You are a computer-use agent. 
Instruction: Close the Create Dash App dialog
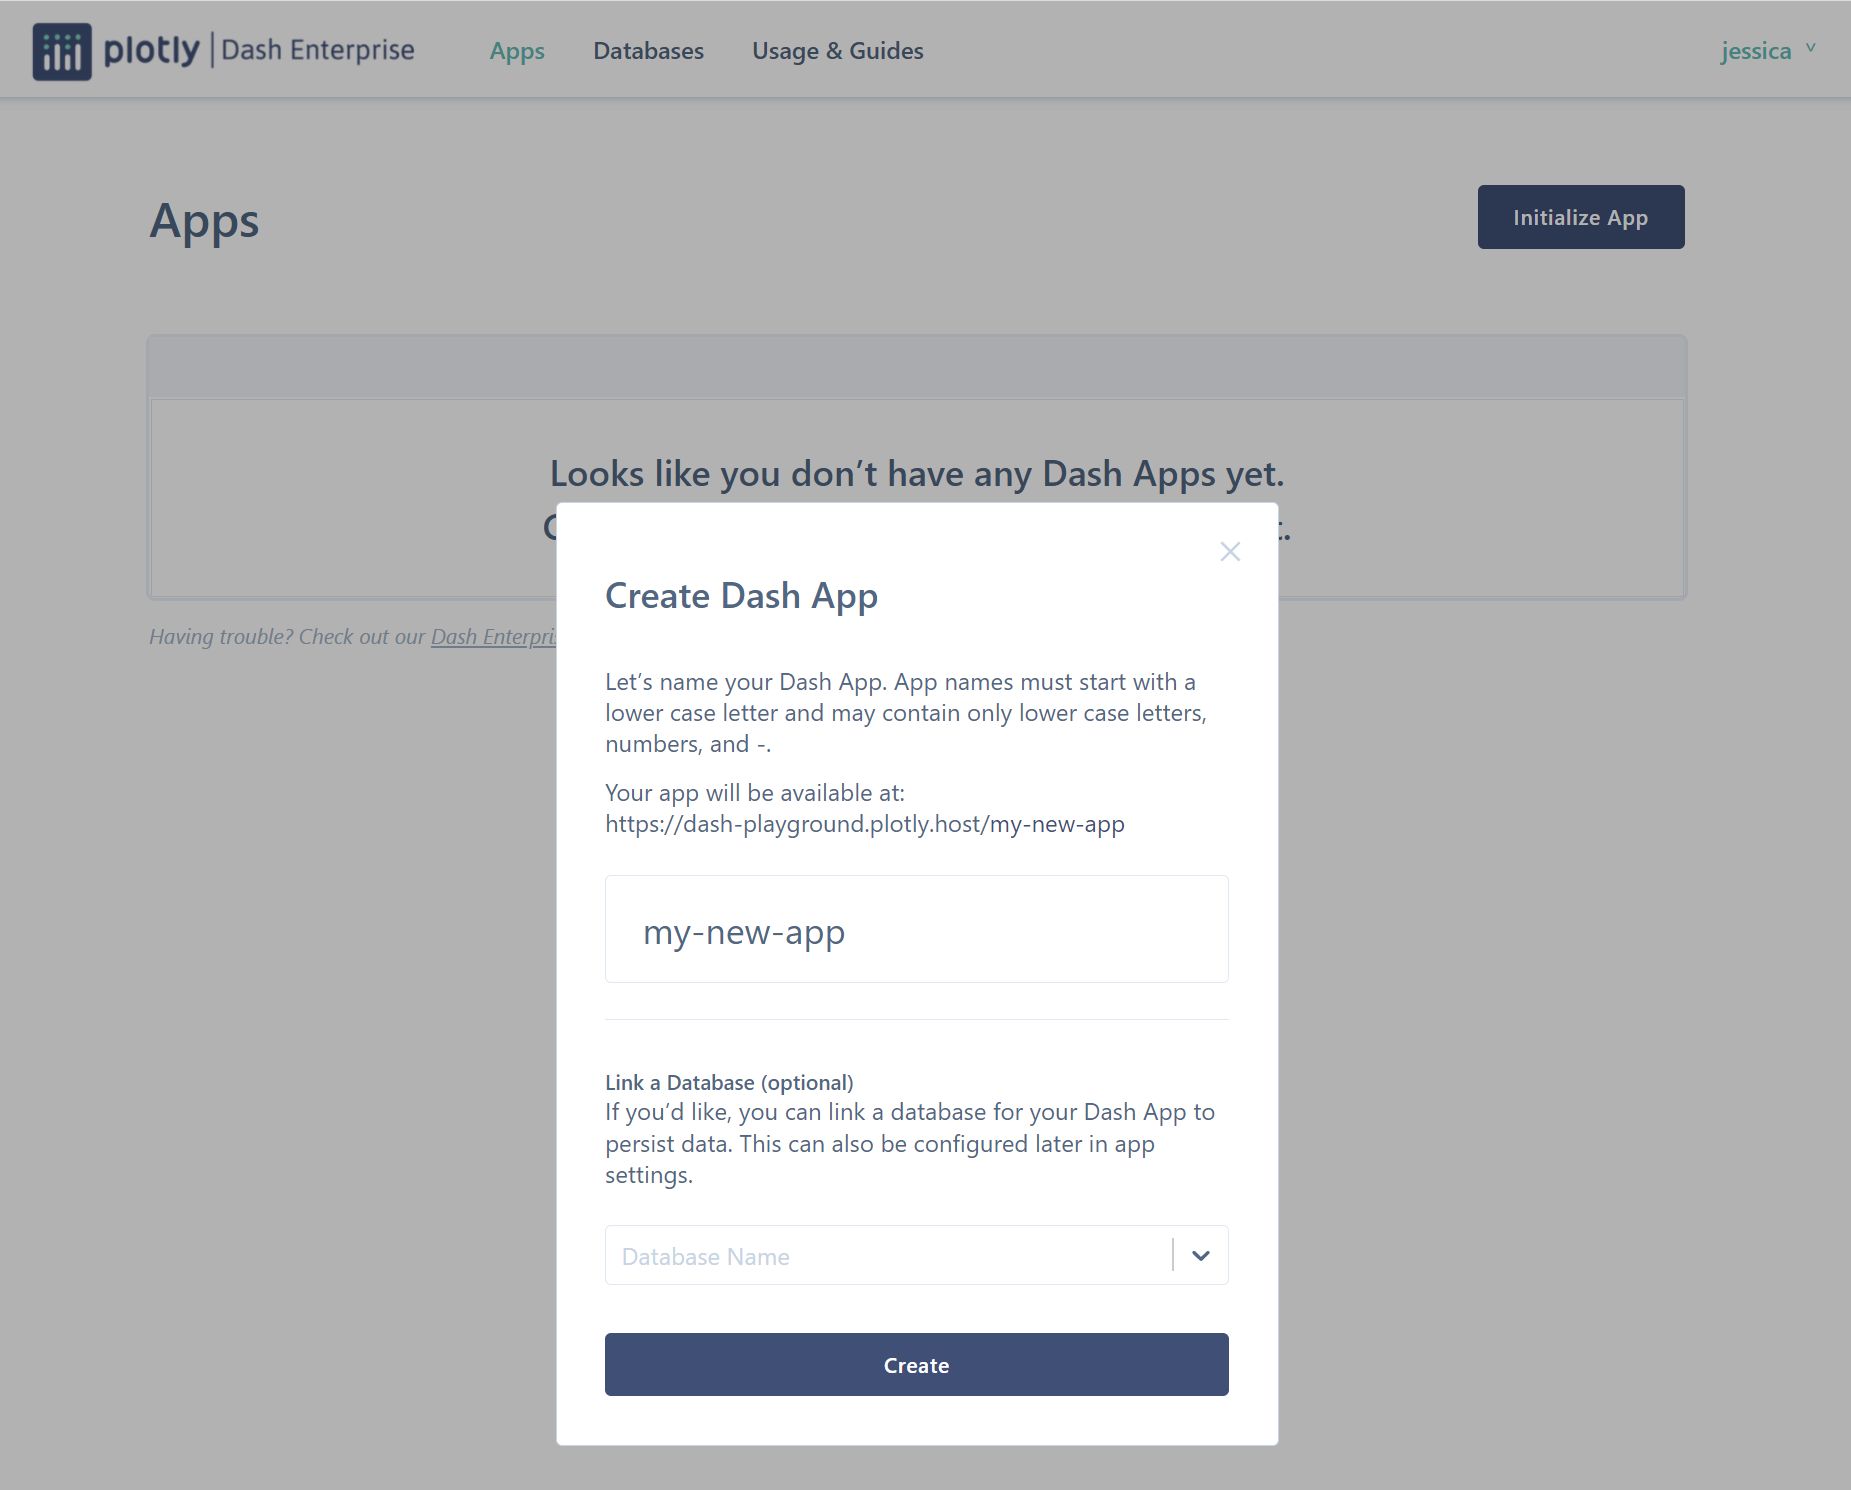(x=1230, y=552)
